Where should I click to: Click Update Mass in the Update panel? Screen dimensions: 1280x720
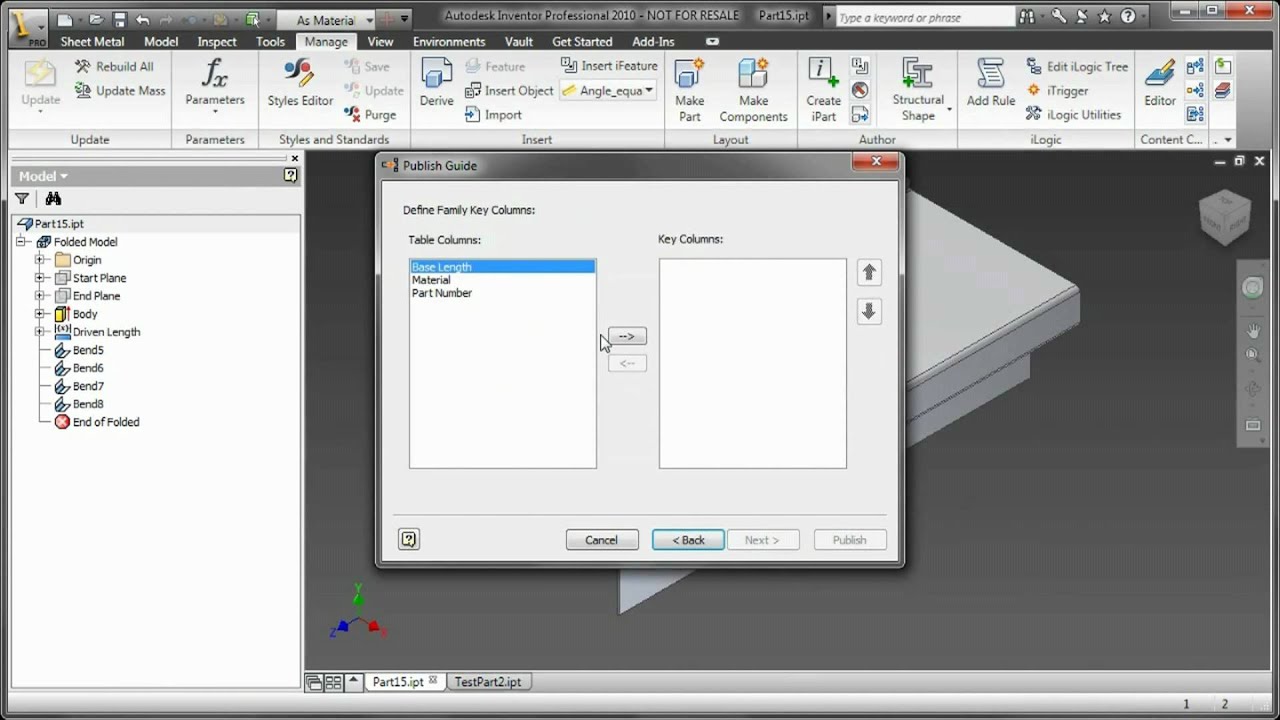coord(120,90)
